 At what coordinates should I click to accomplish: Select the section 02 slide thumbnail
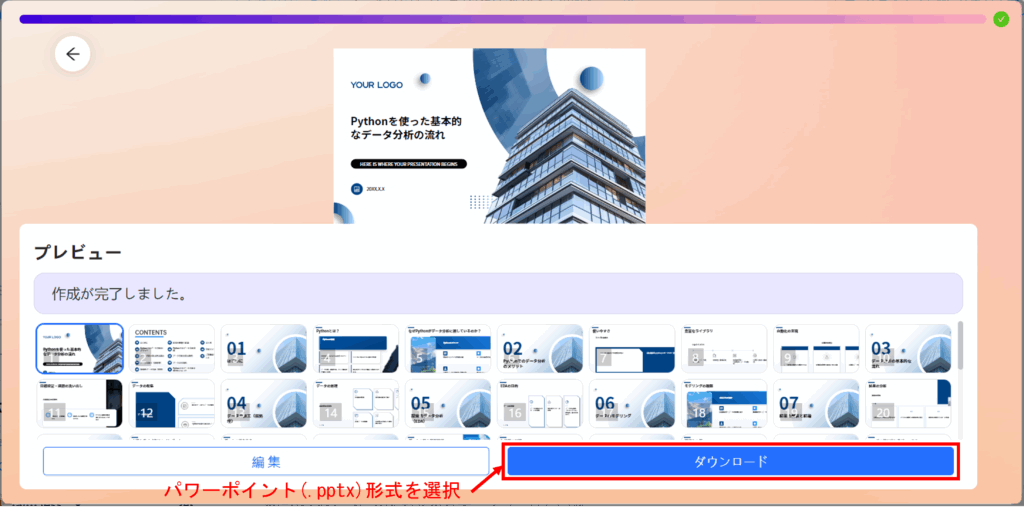(540, 349)
